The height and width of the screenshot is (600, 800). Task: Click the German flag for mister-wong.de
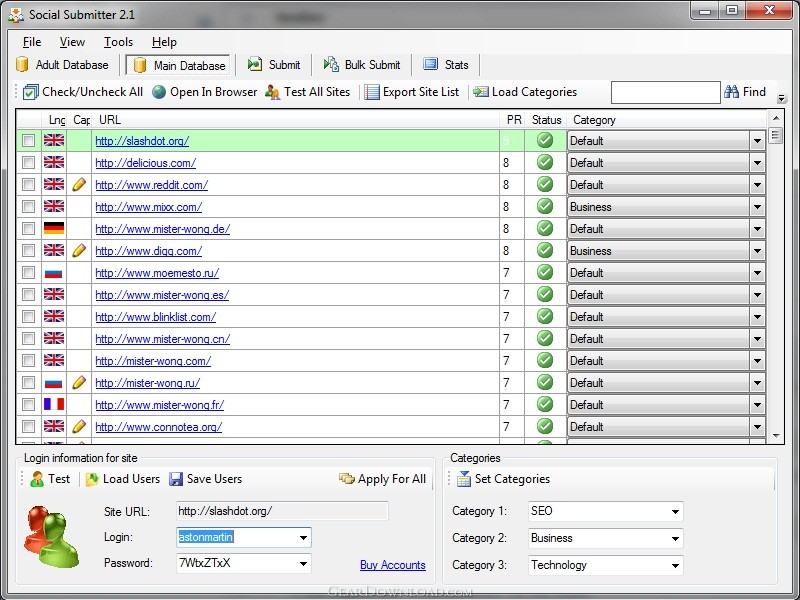[54, 229]
